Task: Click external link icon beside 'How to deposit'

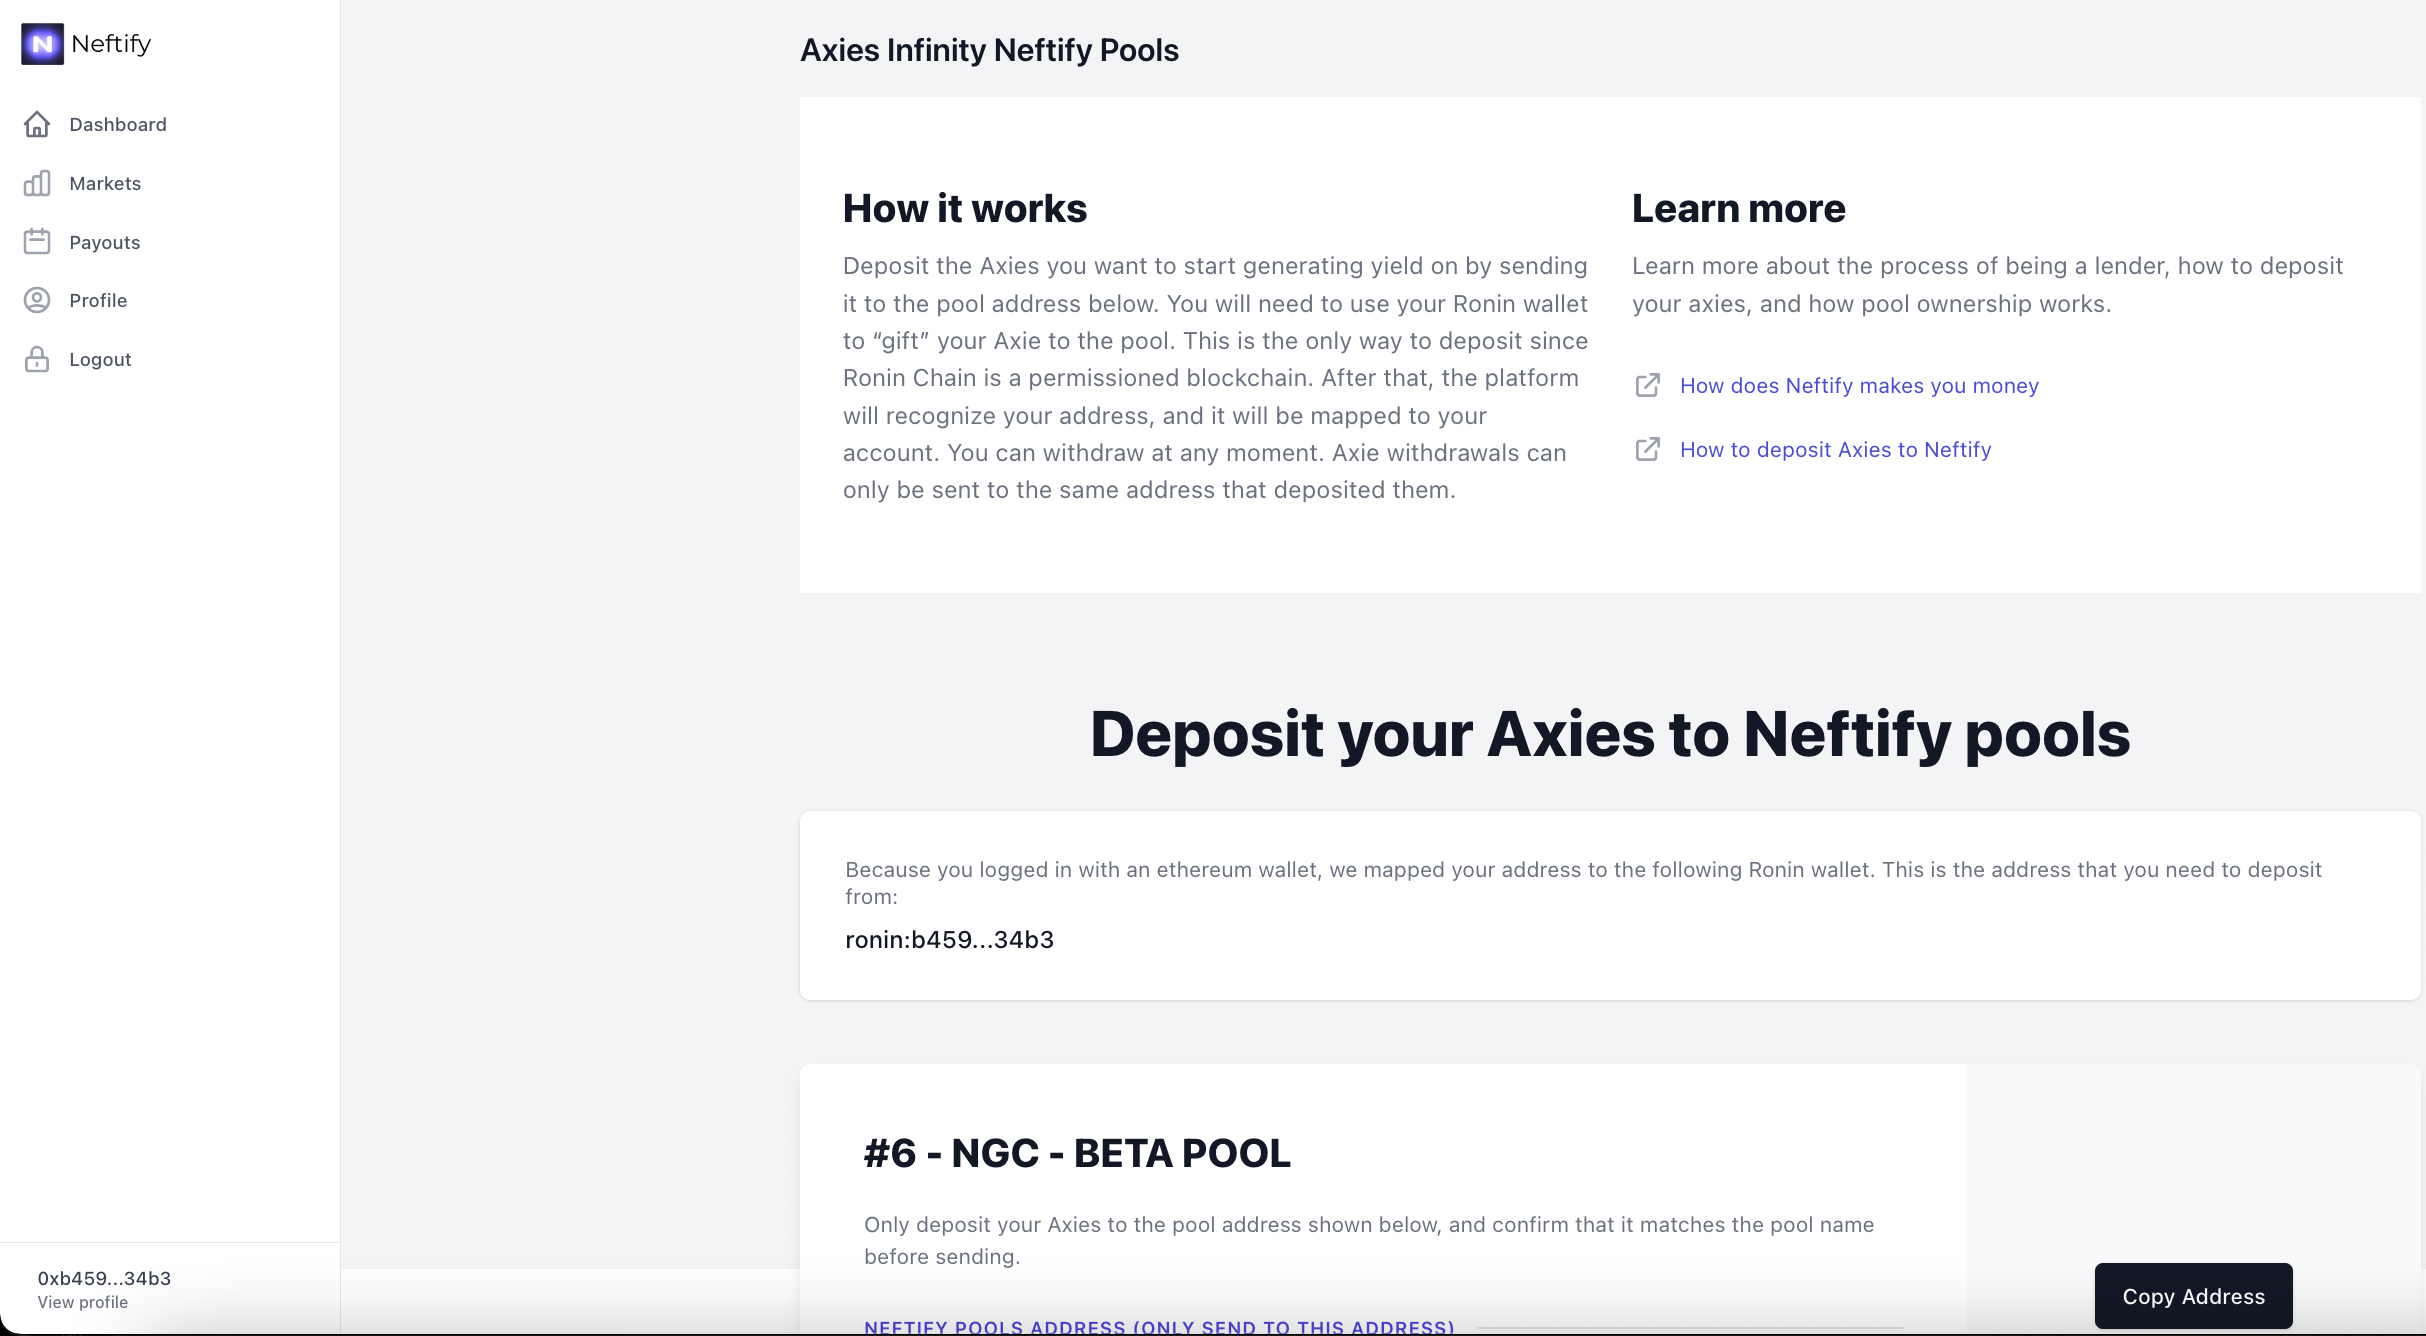Action: click(x=1647, y=449)
